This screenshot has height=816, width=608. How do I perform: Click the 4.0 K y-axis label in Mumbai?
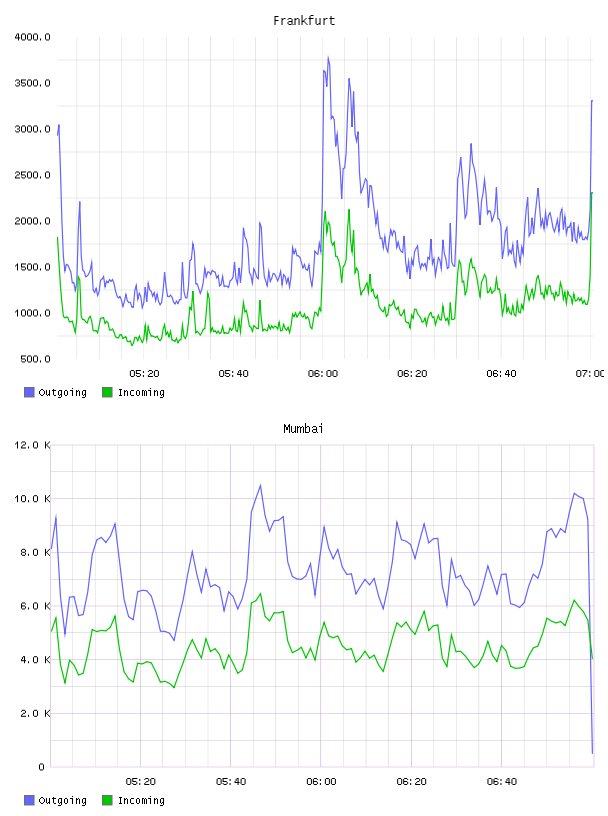(x=35, y=659)
